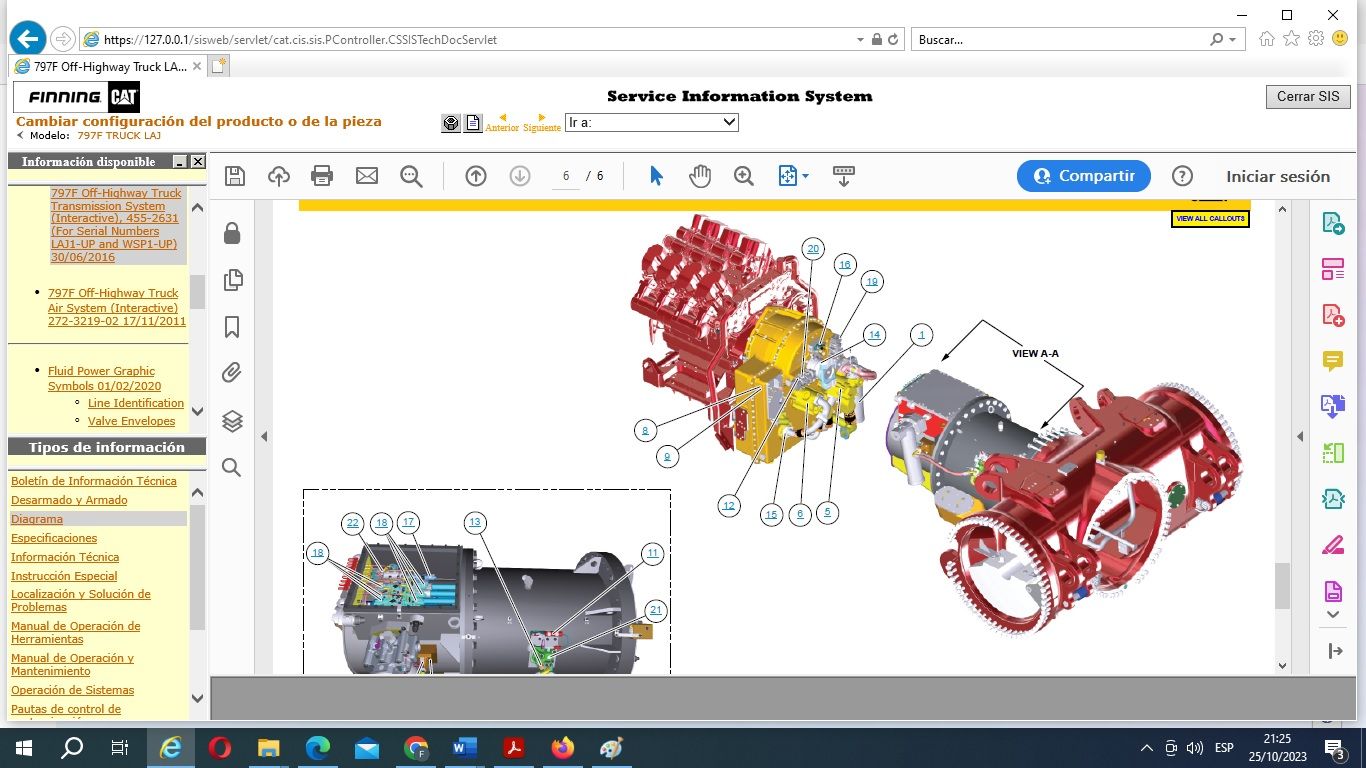This screenshot has width=1366, height=768.
Task: Select the hand pan tool in the PDF toolbar
Action: coord(700,175)
